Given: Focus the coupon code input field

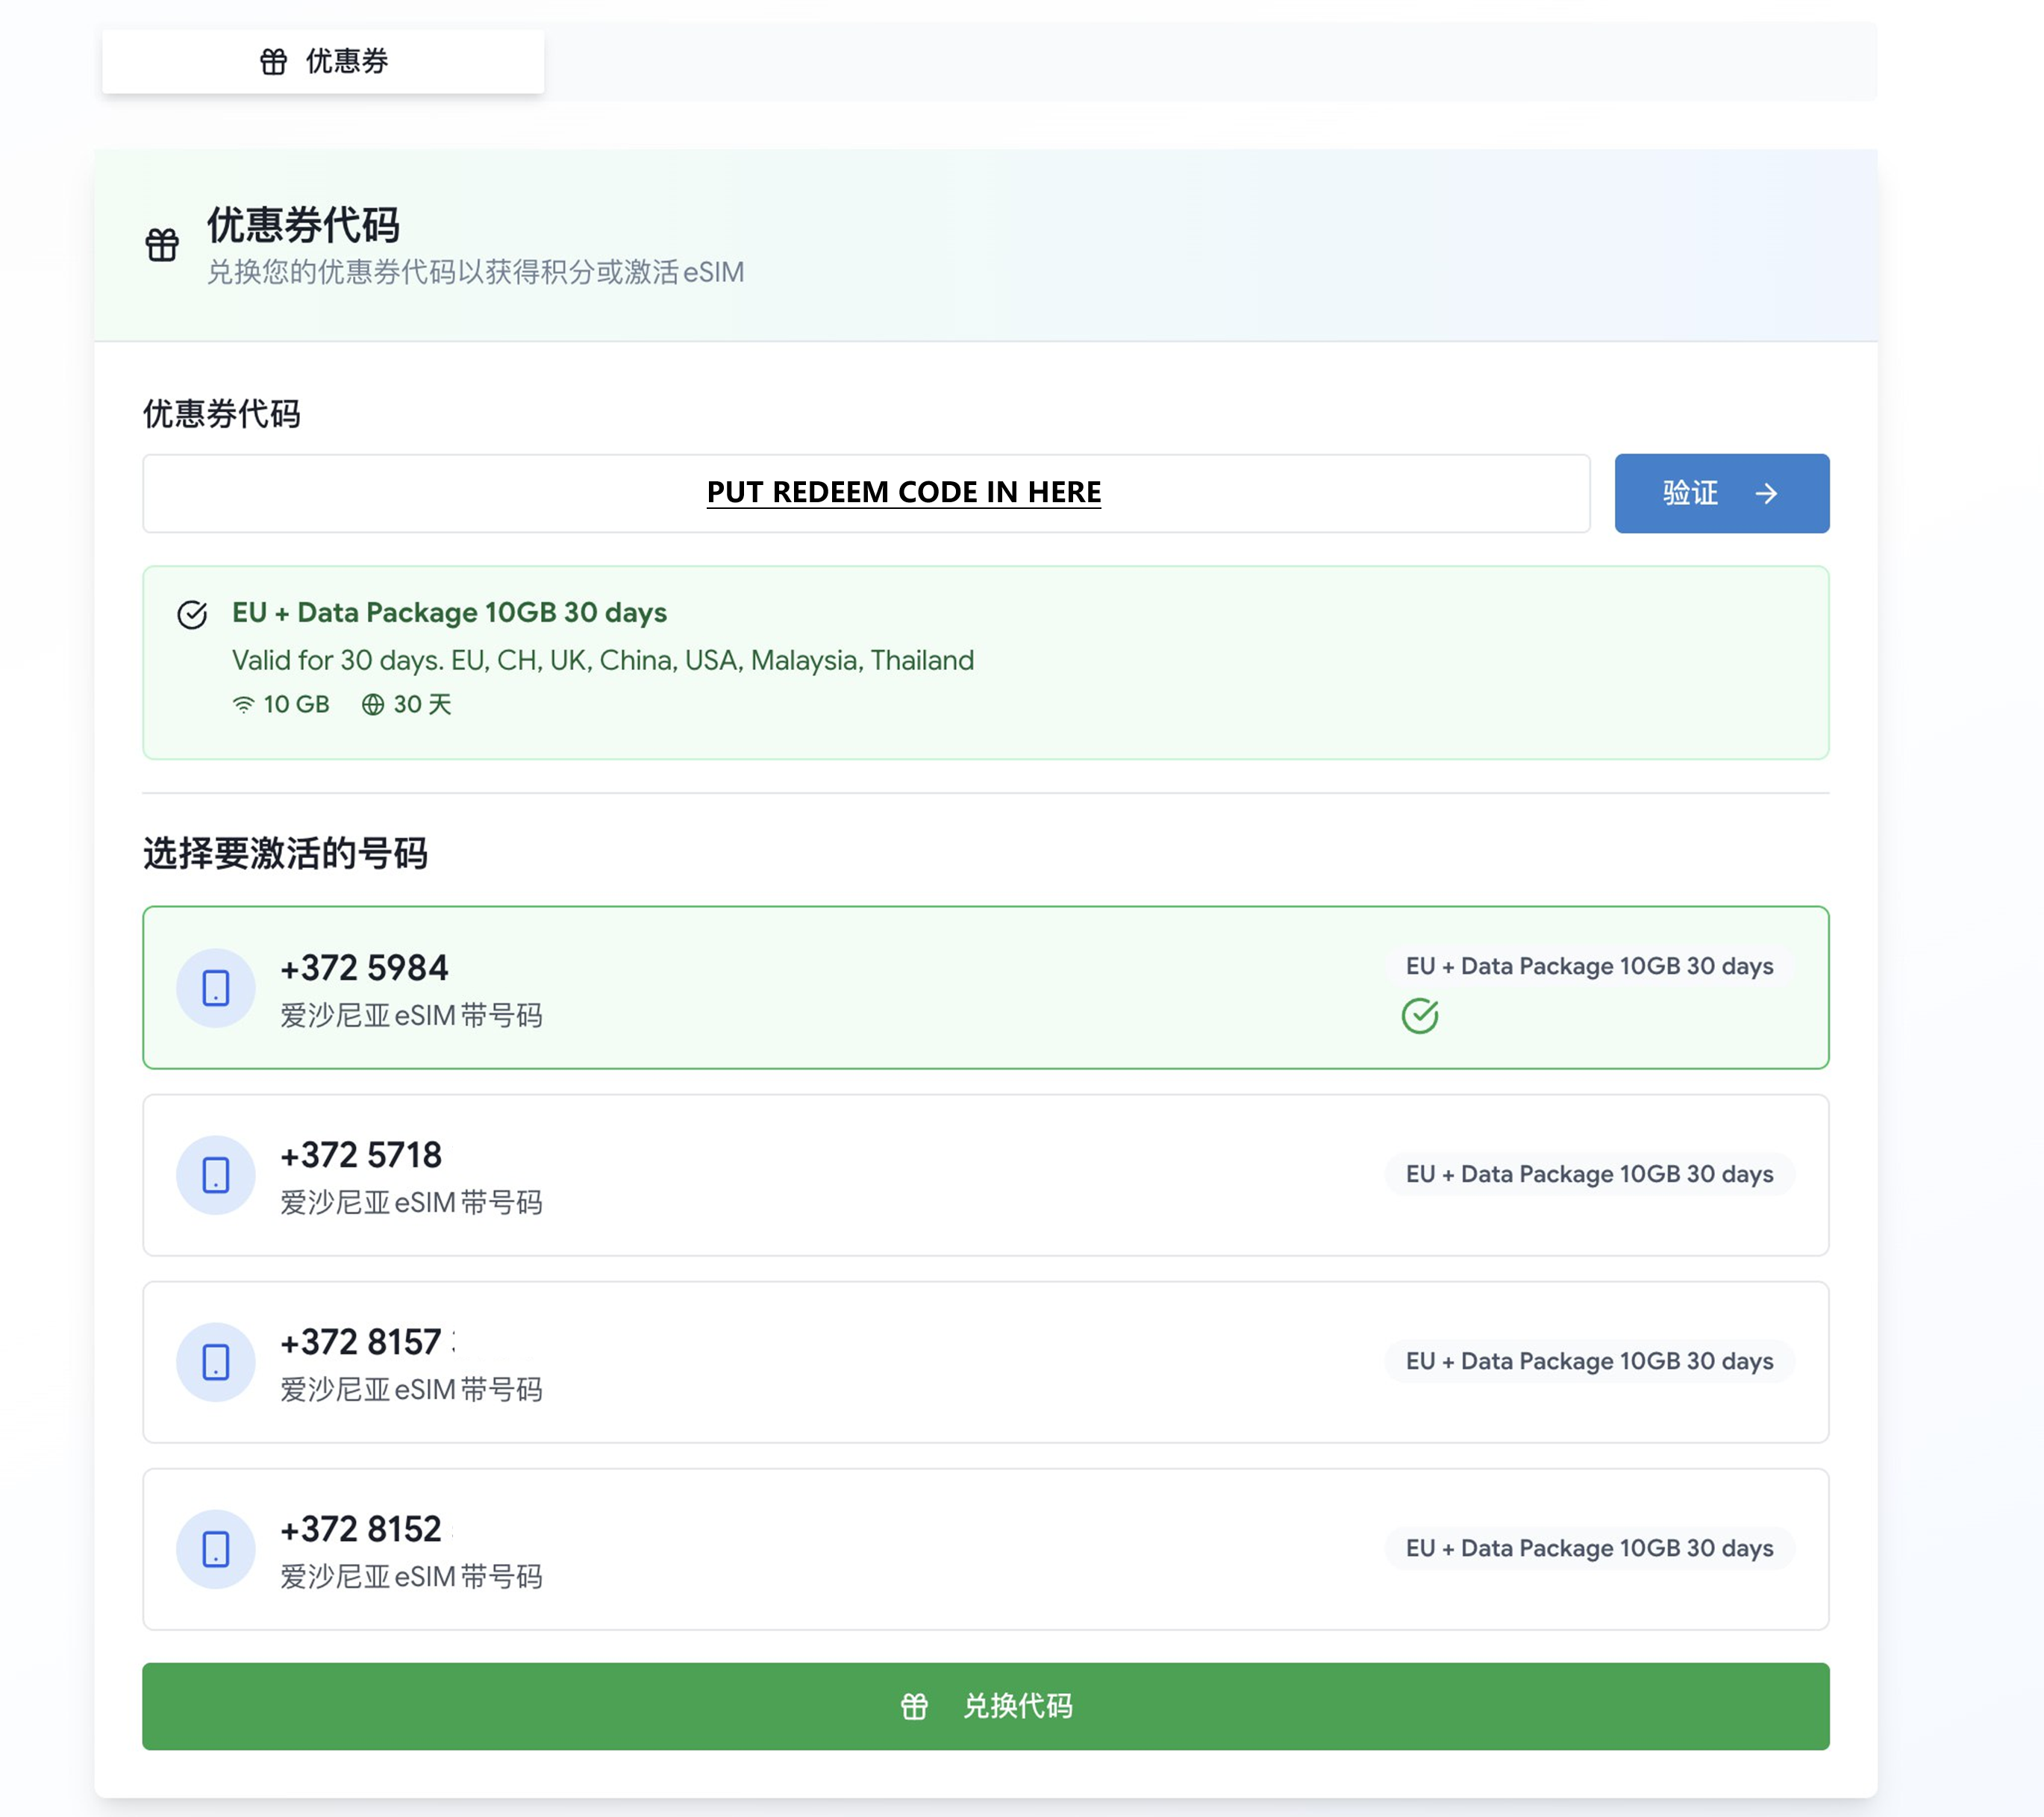Looking at the screenshot, I should point(866,493).
